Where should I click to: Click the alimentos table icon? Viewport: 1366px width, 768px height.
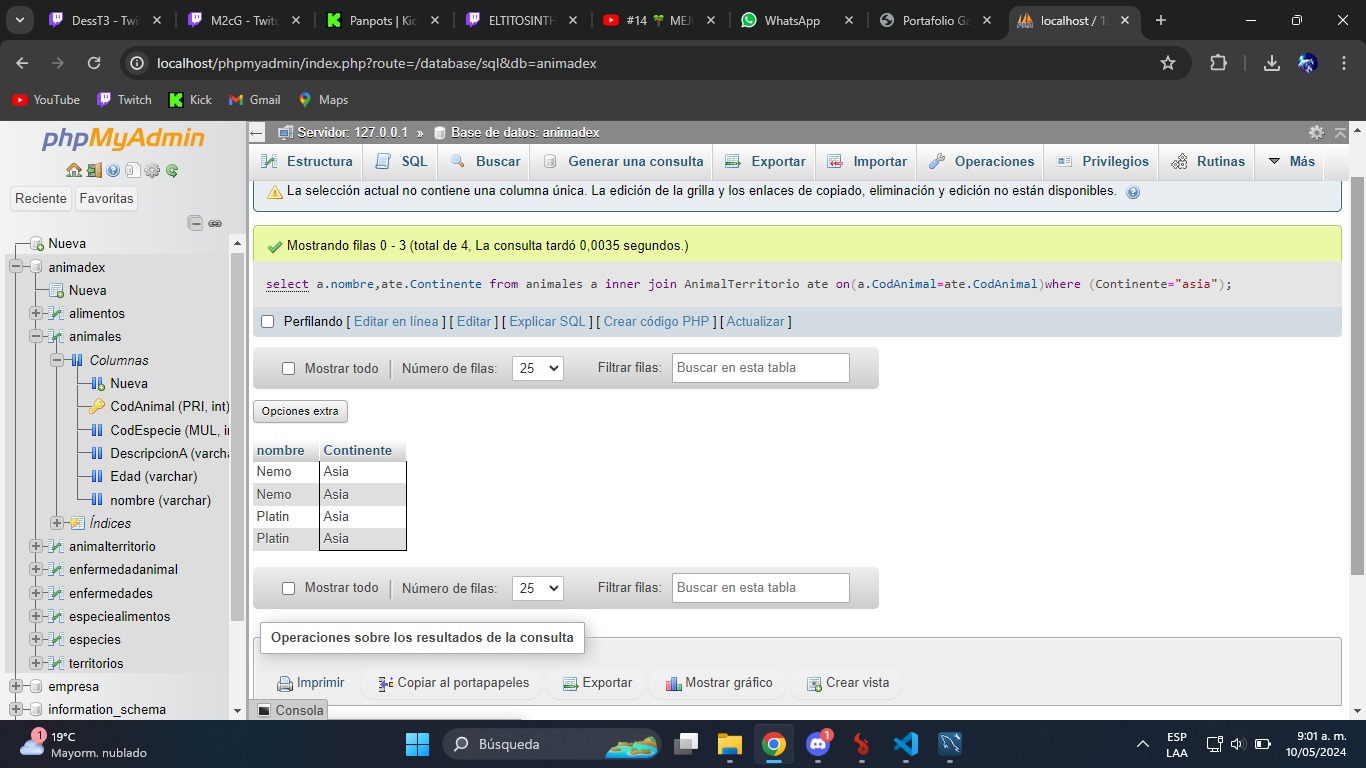pyautogui.click(x=57, y=313)
